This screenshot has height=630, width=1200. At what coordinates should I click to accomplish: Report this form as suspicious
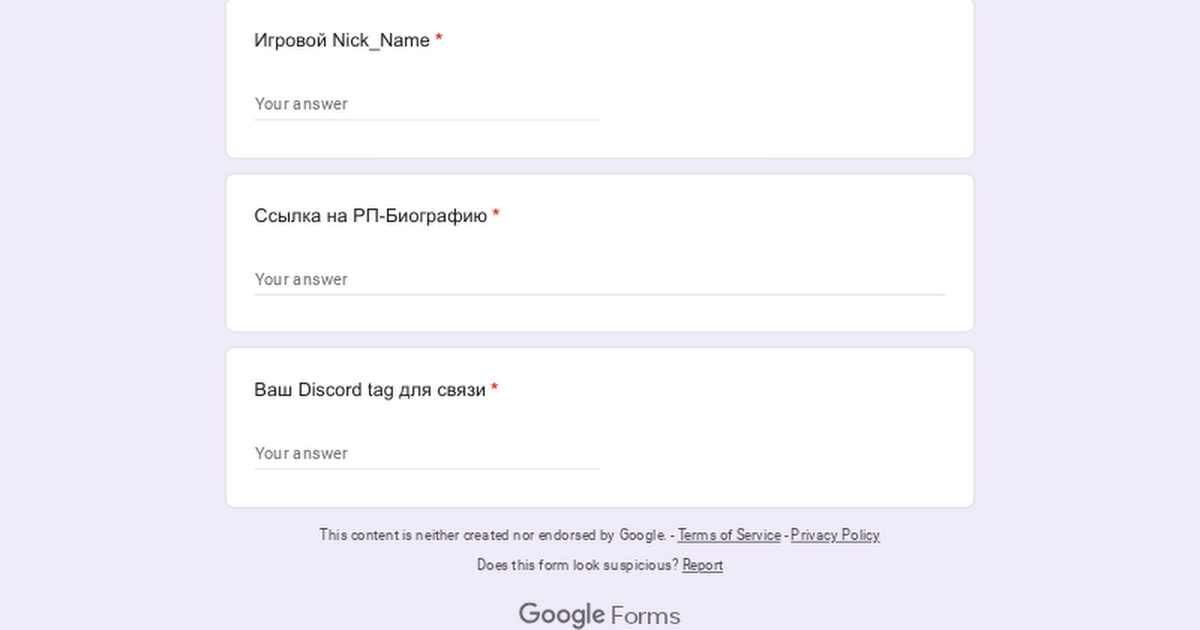(702, 565)
